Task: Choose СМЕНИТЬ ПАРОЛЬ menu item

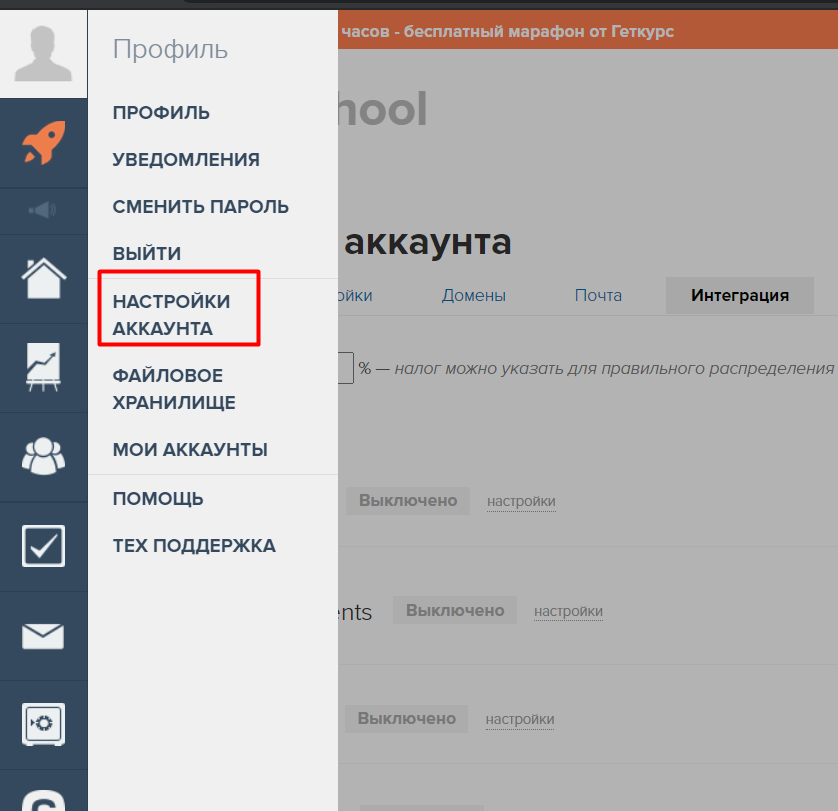Action: (200, 207)
